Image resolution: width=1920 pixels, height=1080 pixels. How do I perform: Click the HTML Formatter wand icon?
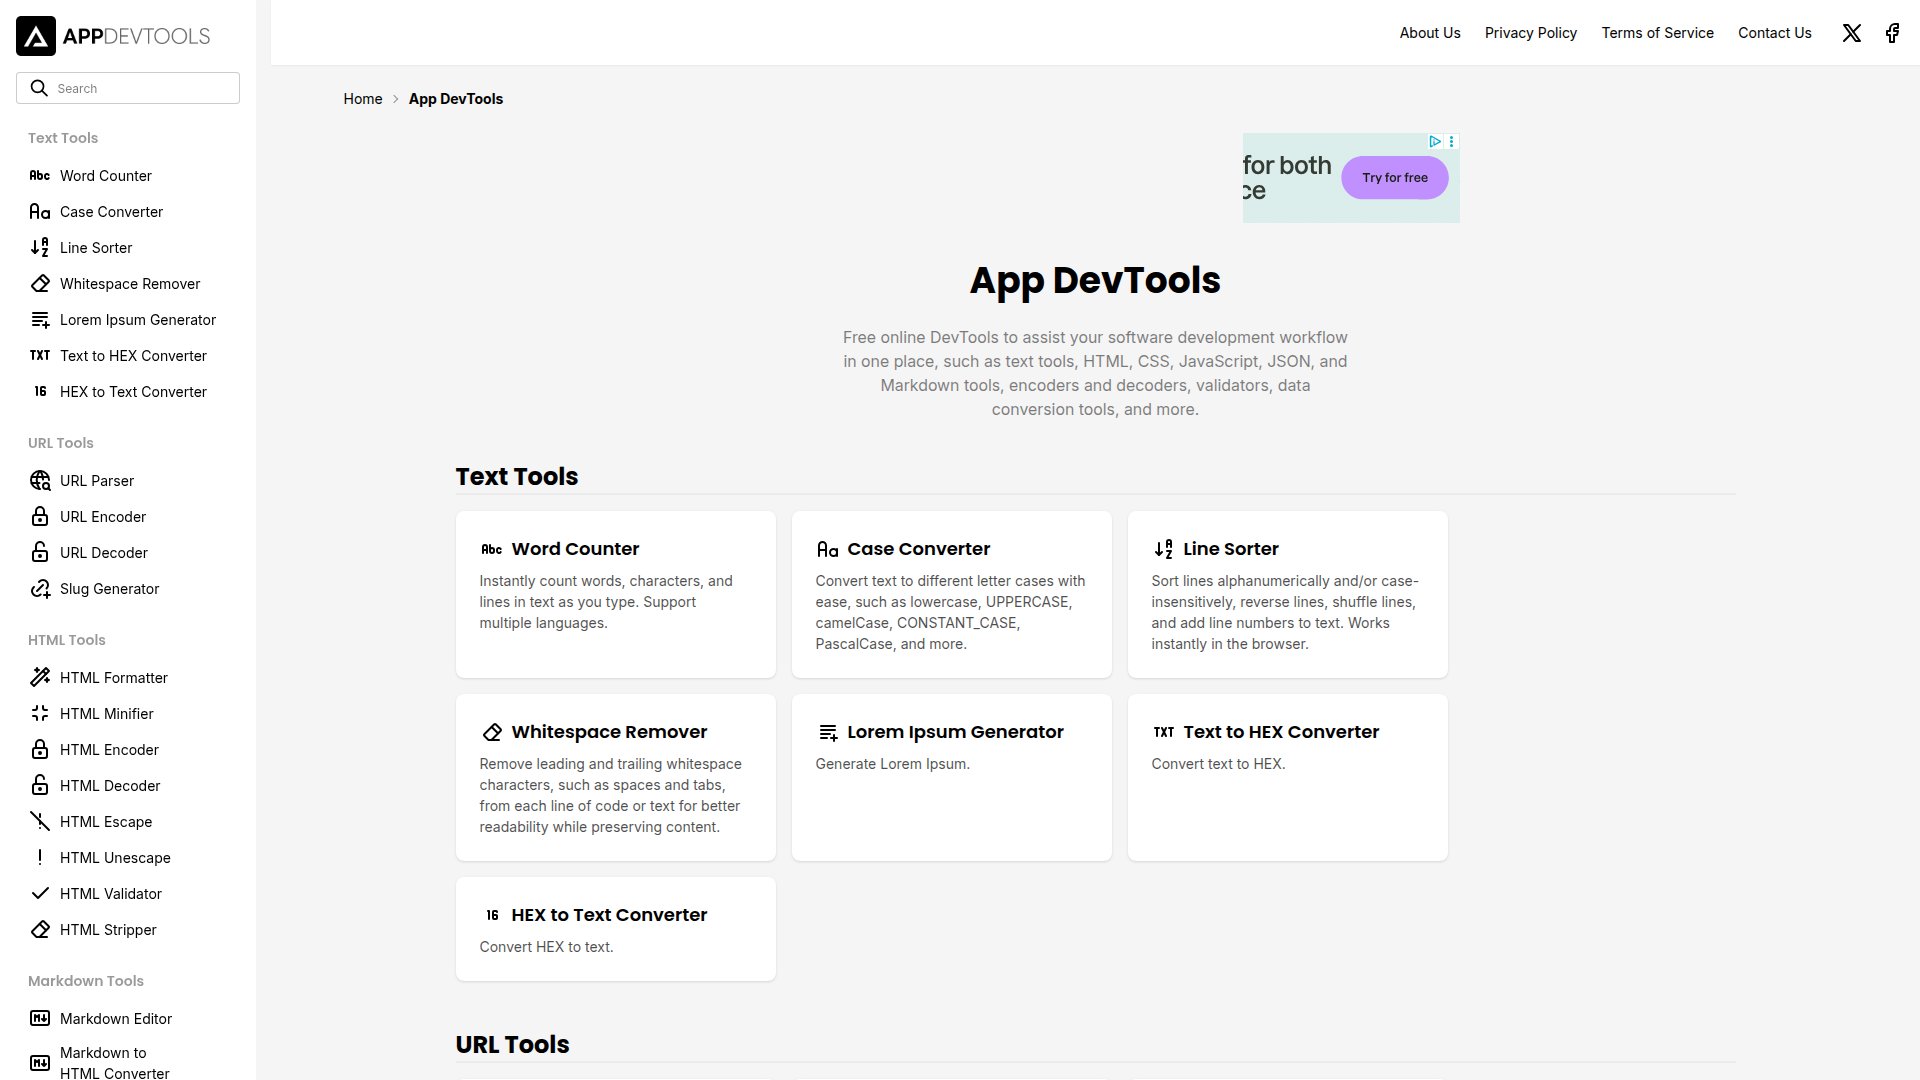40,678
